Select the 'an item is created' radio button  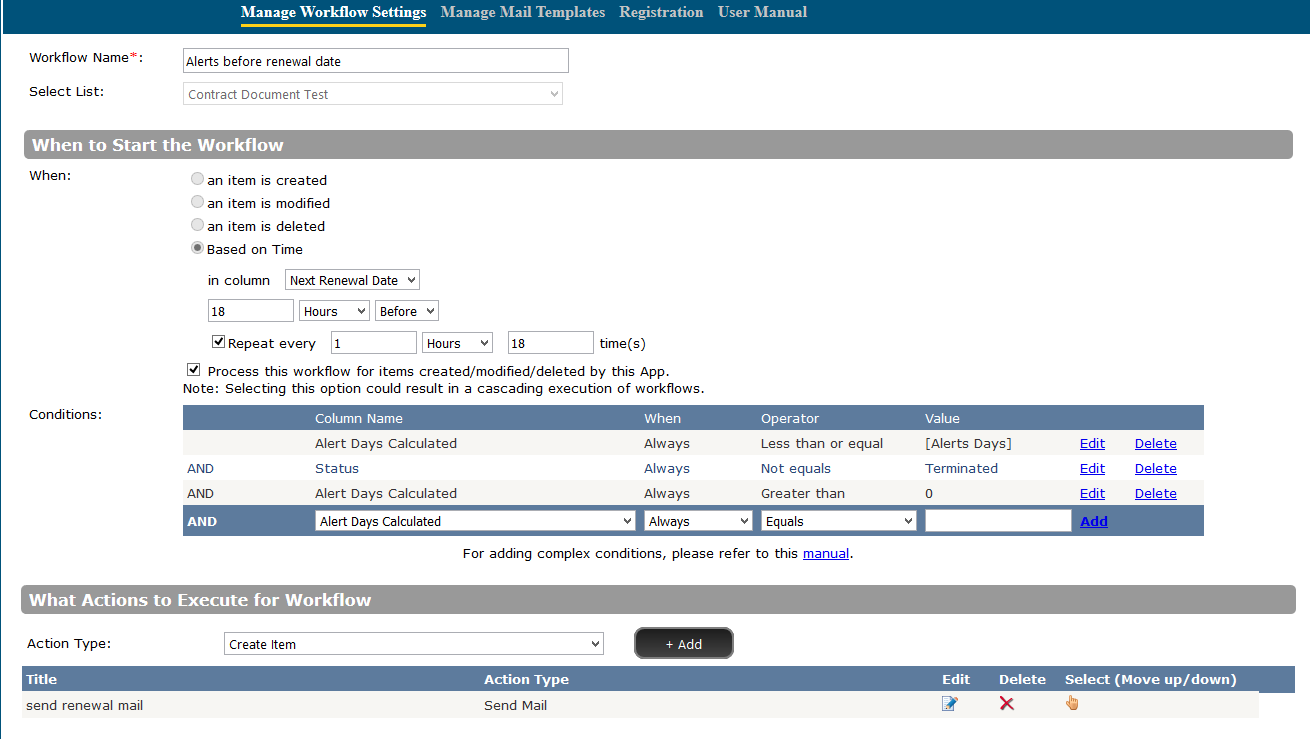(198, 180)
